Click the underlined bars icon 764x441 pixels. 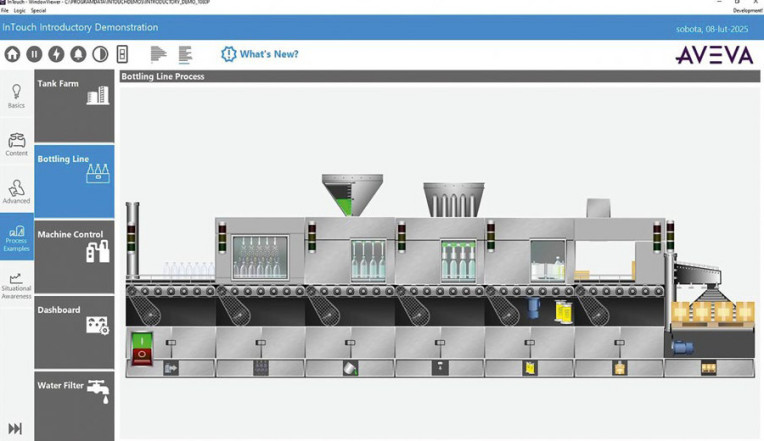point(185,54)
